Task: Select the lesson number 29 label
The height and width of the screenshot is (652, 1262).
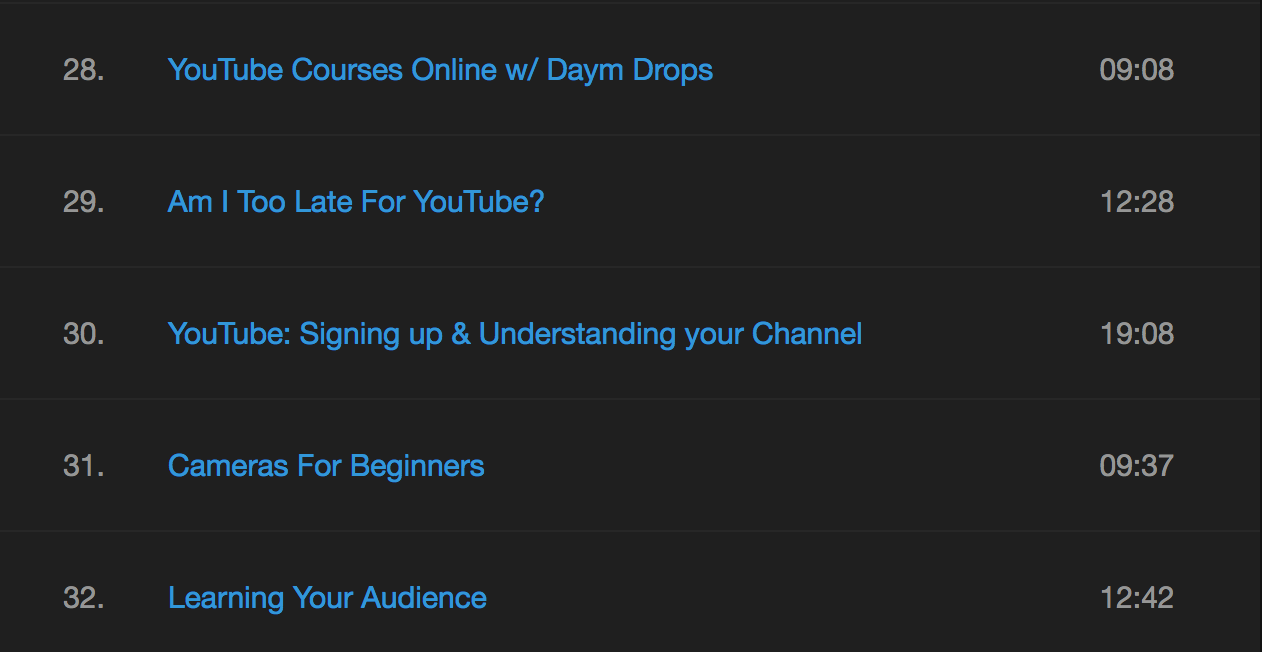Action: (x=84, y=202)
